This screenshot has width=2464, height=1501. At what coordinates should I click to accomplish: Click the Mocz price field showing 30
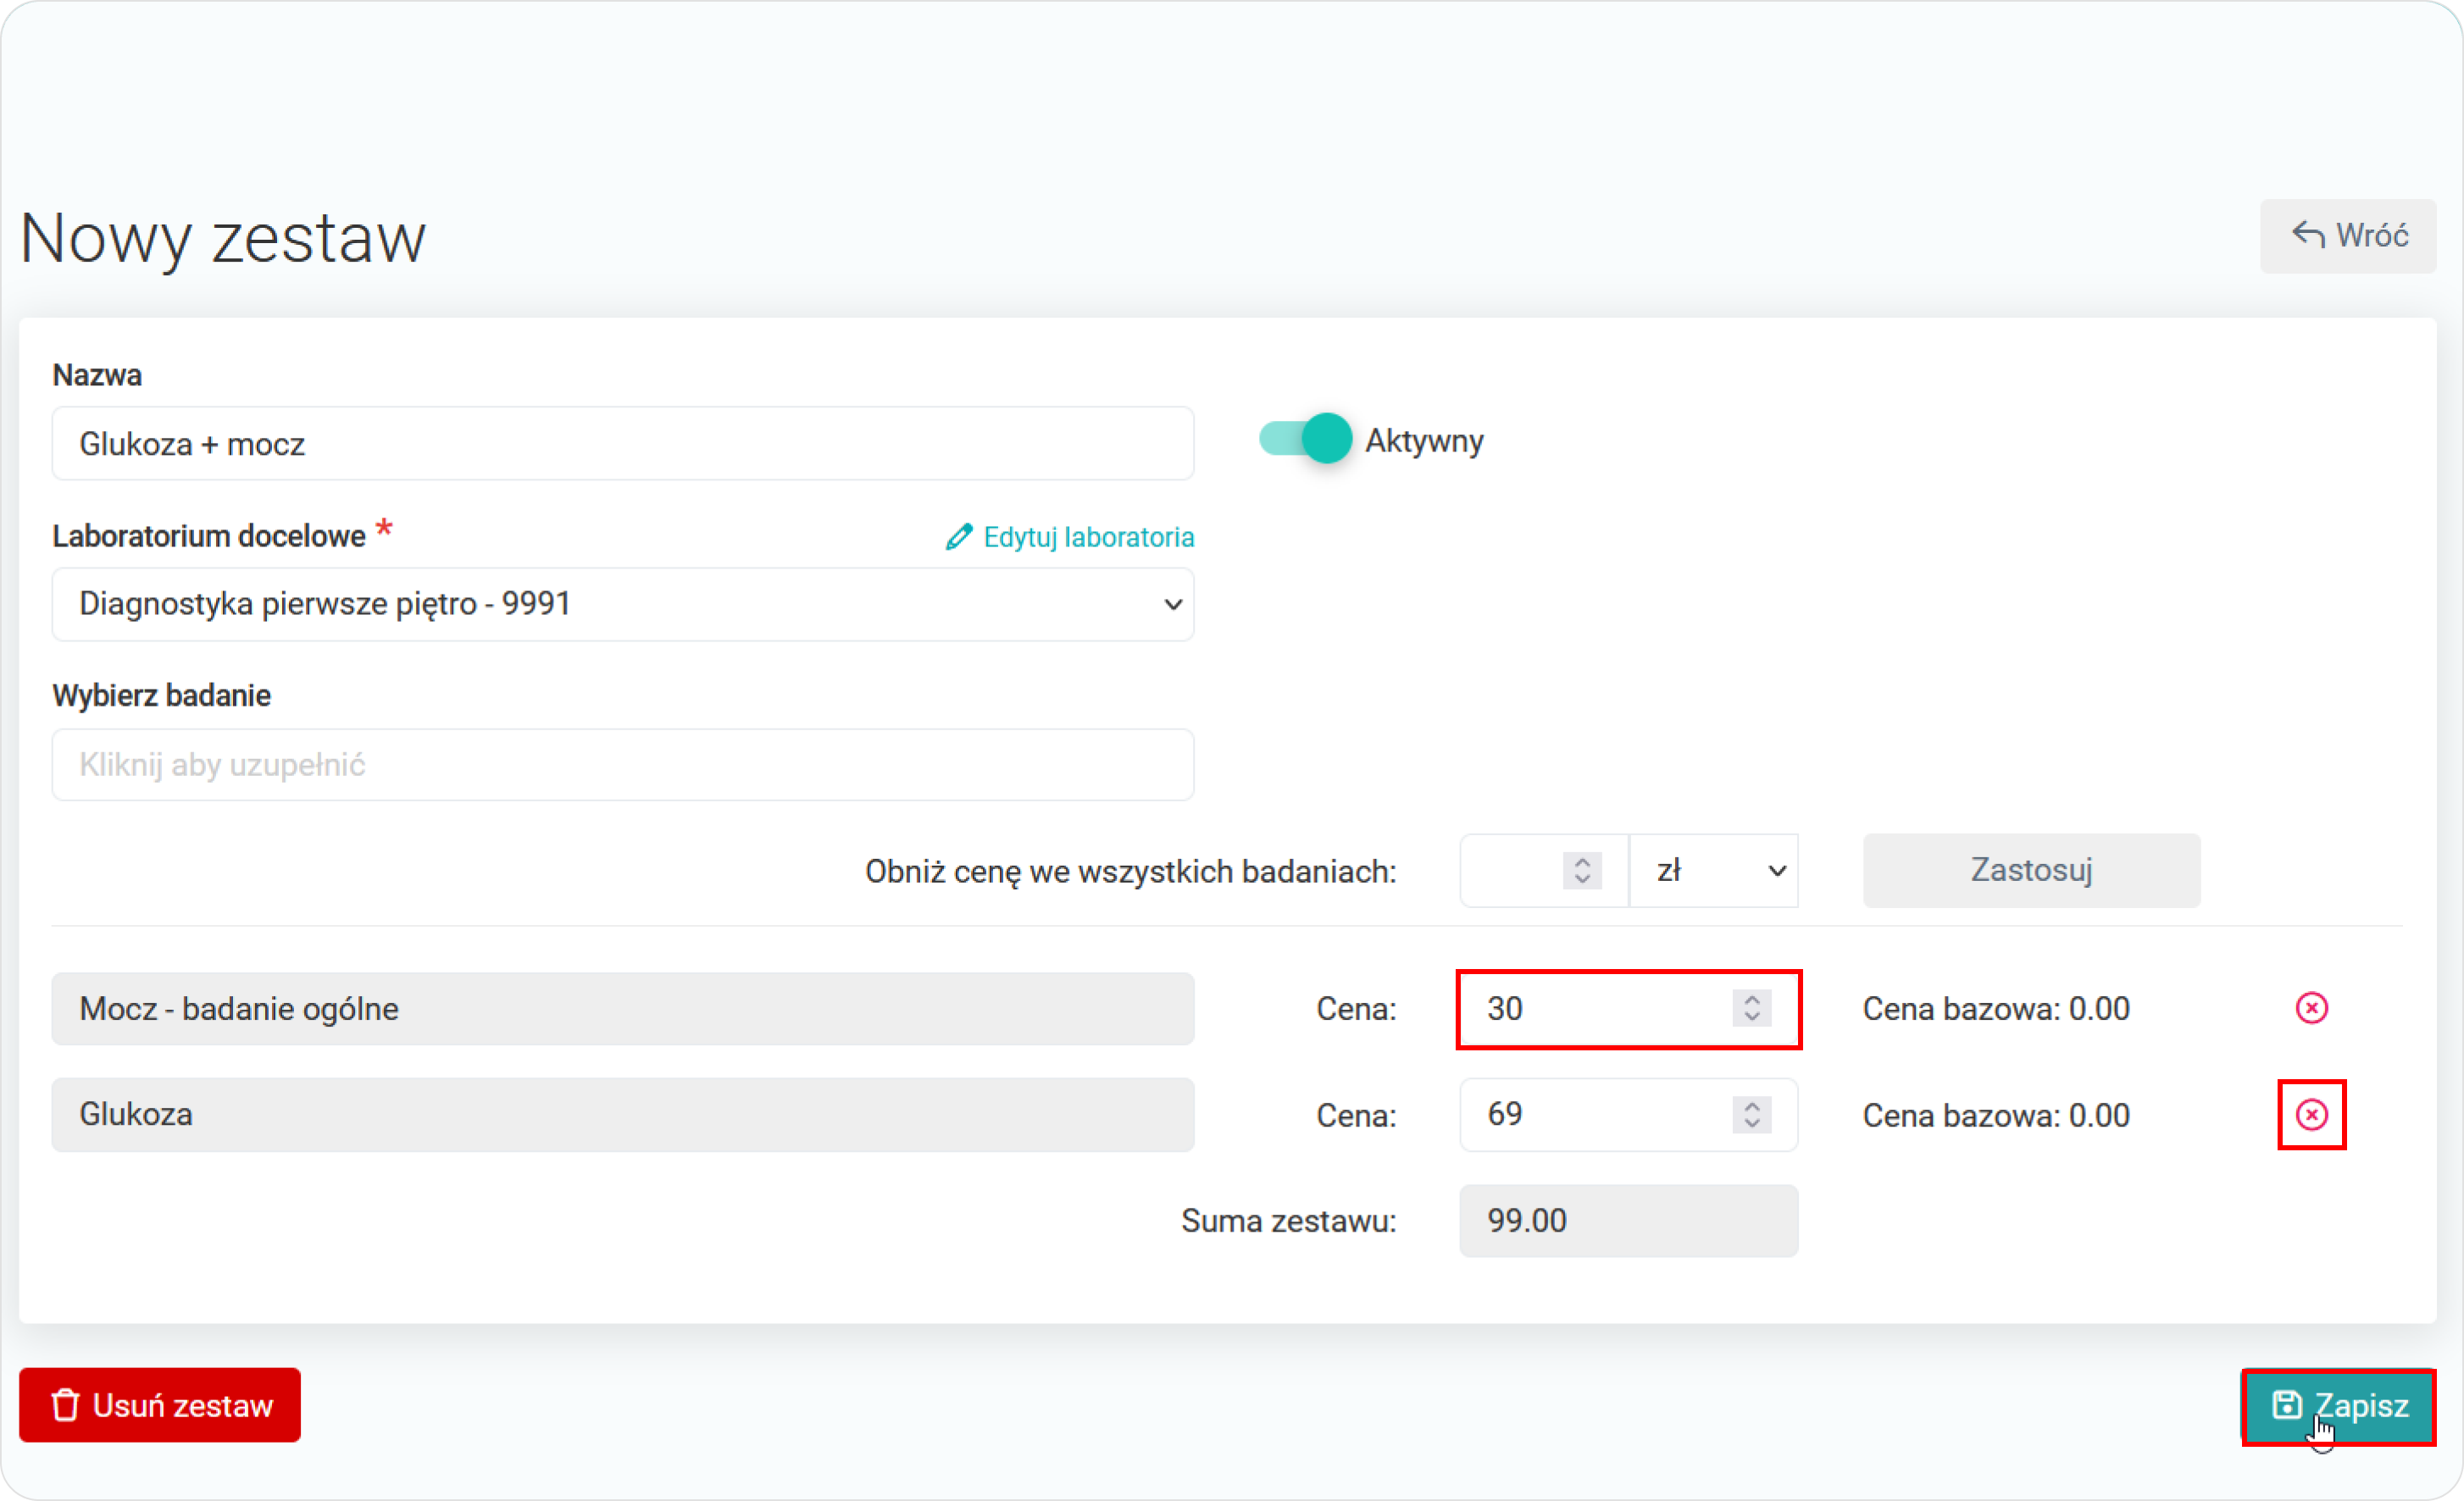pyautogui.click(x=1629, y=1008)
